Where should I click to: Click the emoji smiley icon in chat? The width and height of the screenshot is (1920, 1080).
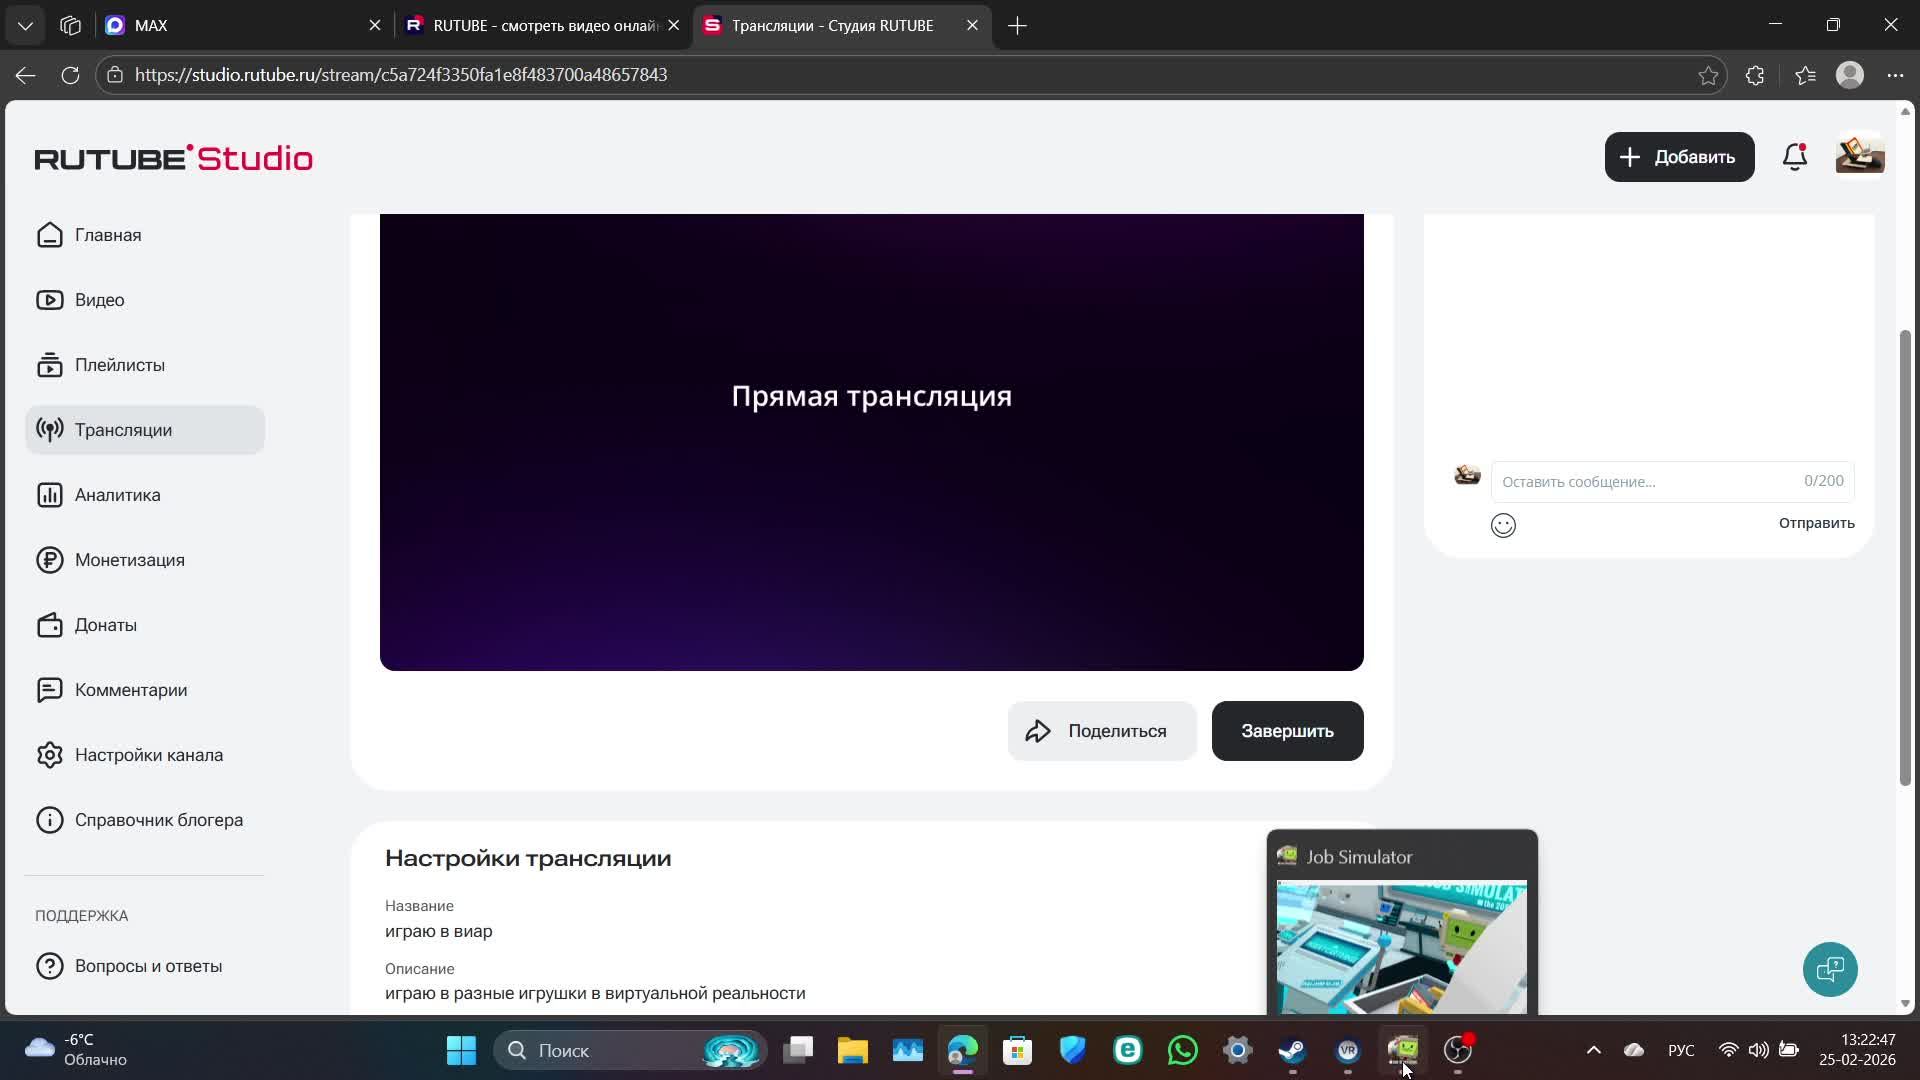click(1503, 526)
